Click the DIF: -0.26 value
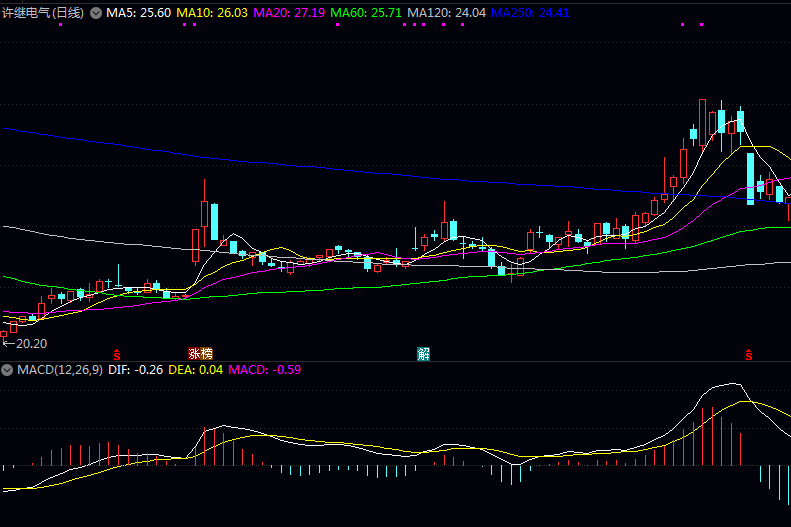 click(136, 370)
